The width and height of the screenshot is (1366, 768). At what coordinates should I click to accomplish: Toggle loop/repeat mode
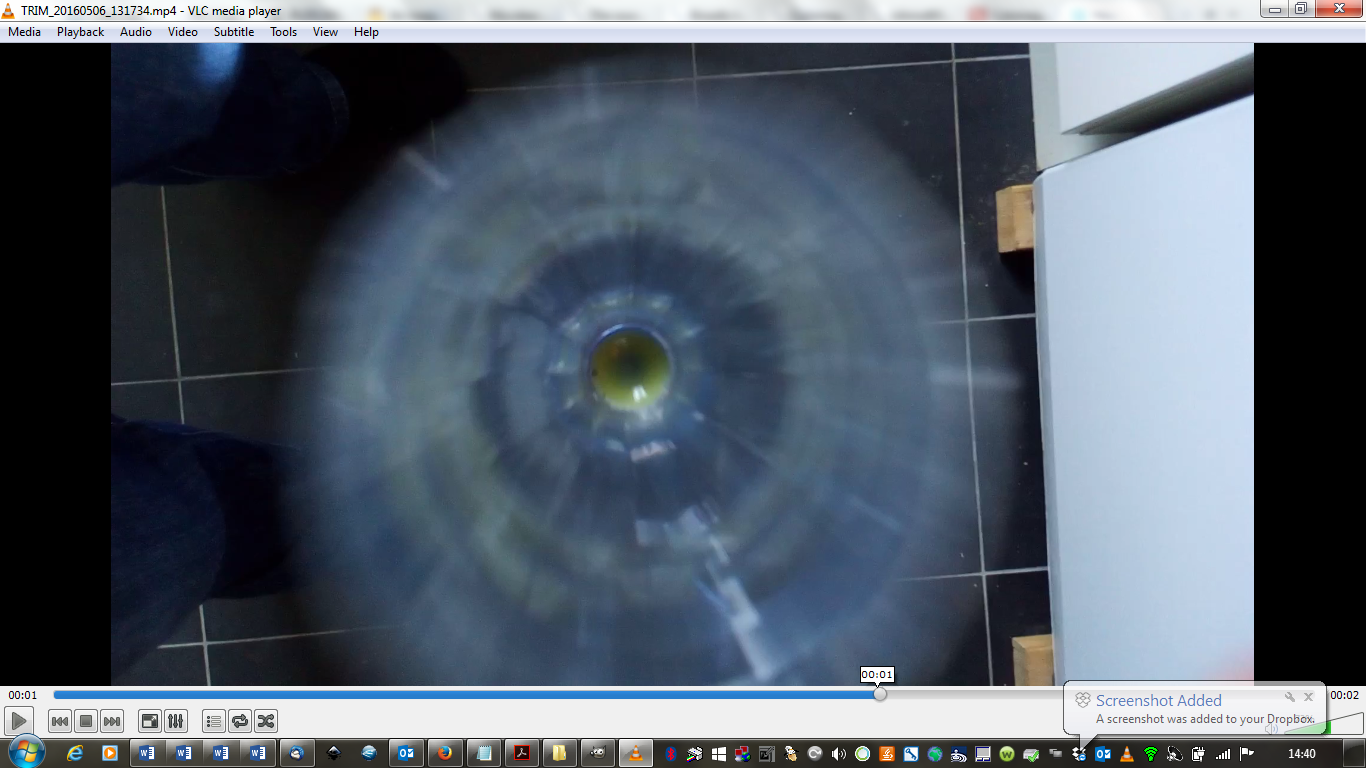[239, 721]
